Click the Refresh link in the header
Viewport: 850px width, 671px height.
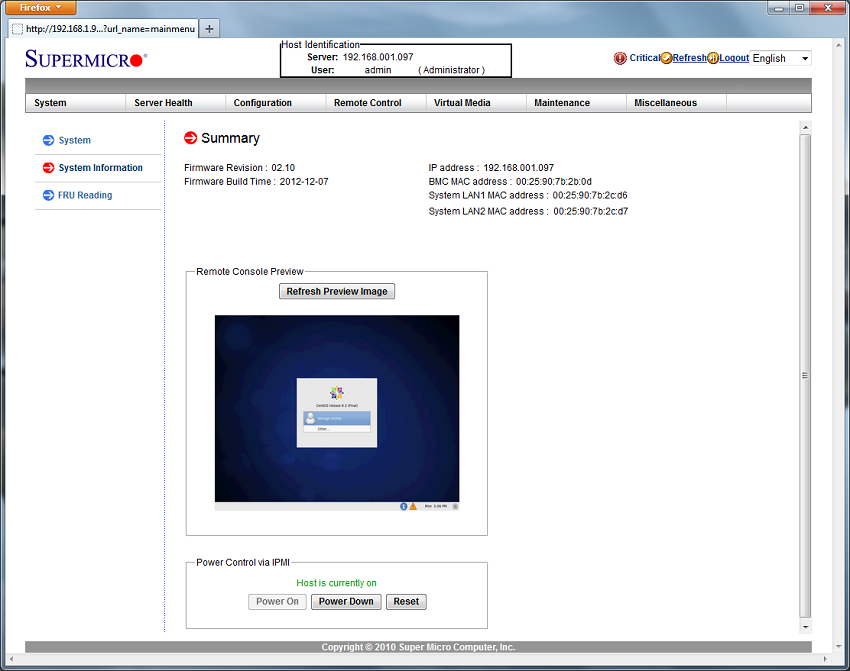(690, 58)
